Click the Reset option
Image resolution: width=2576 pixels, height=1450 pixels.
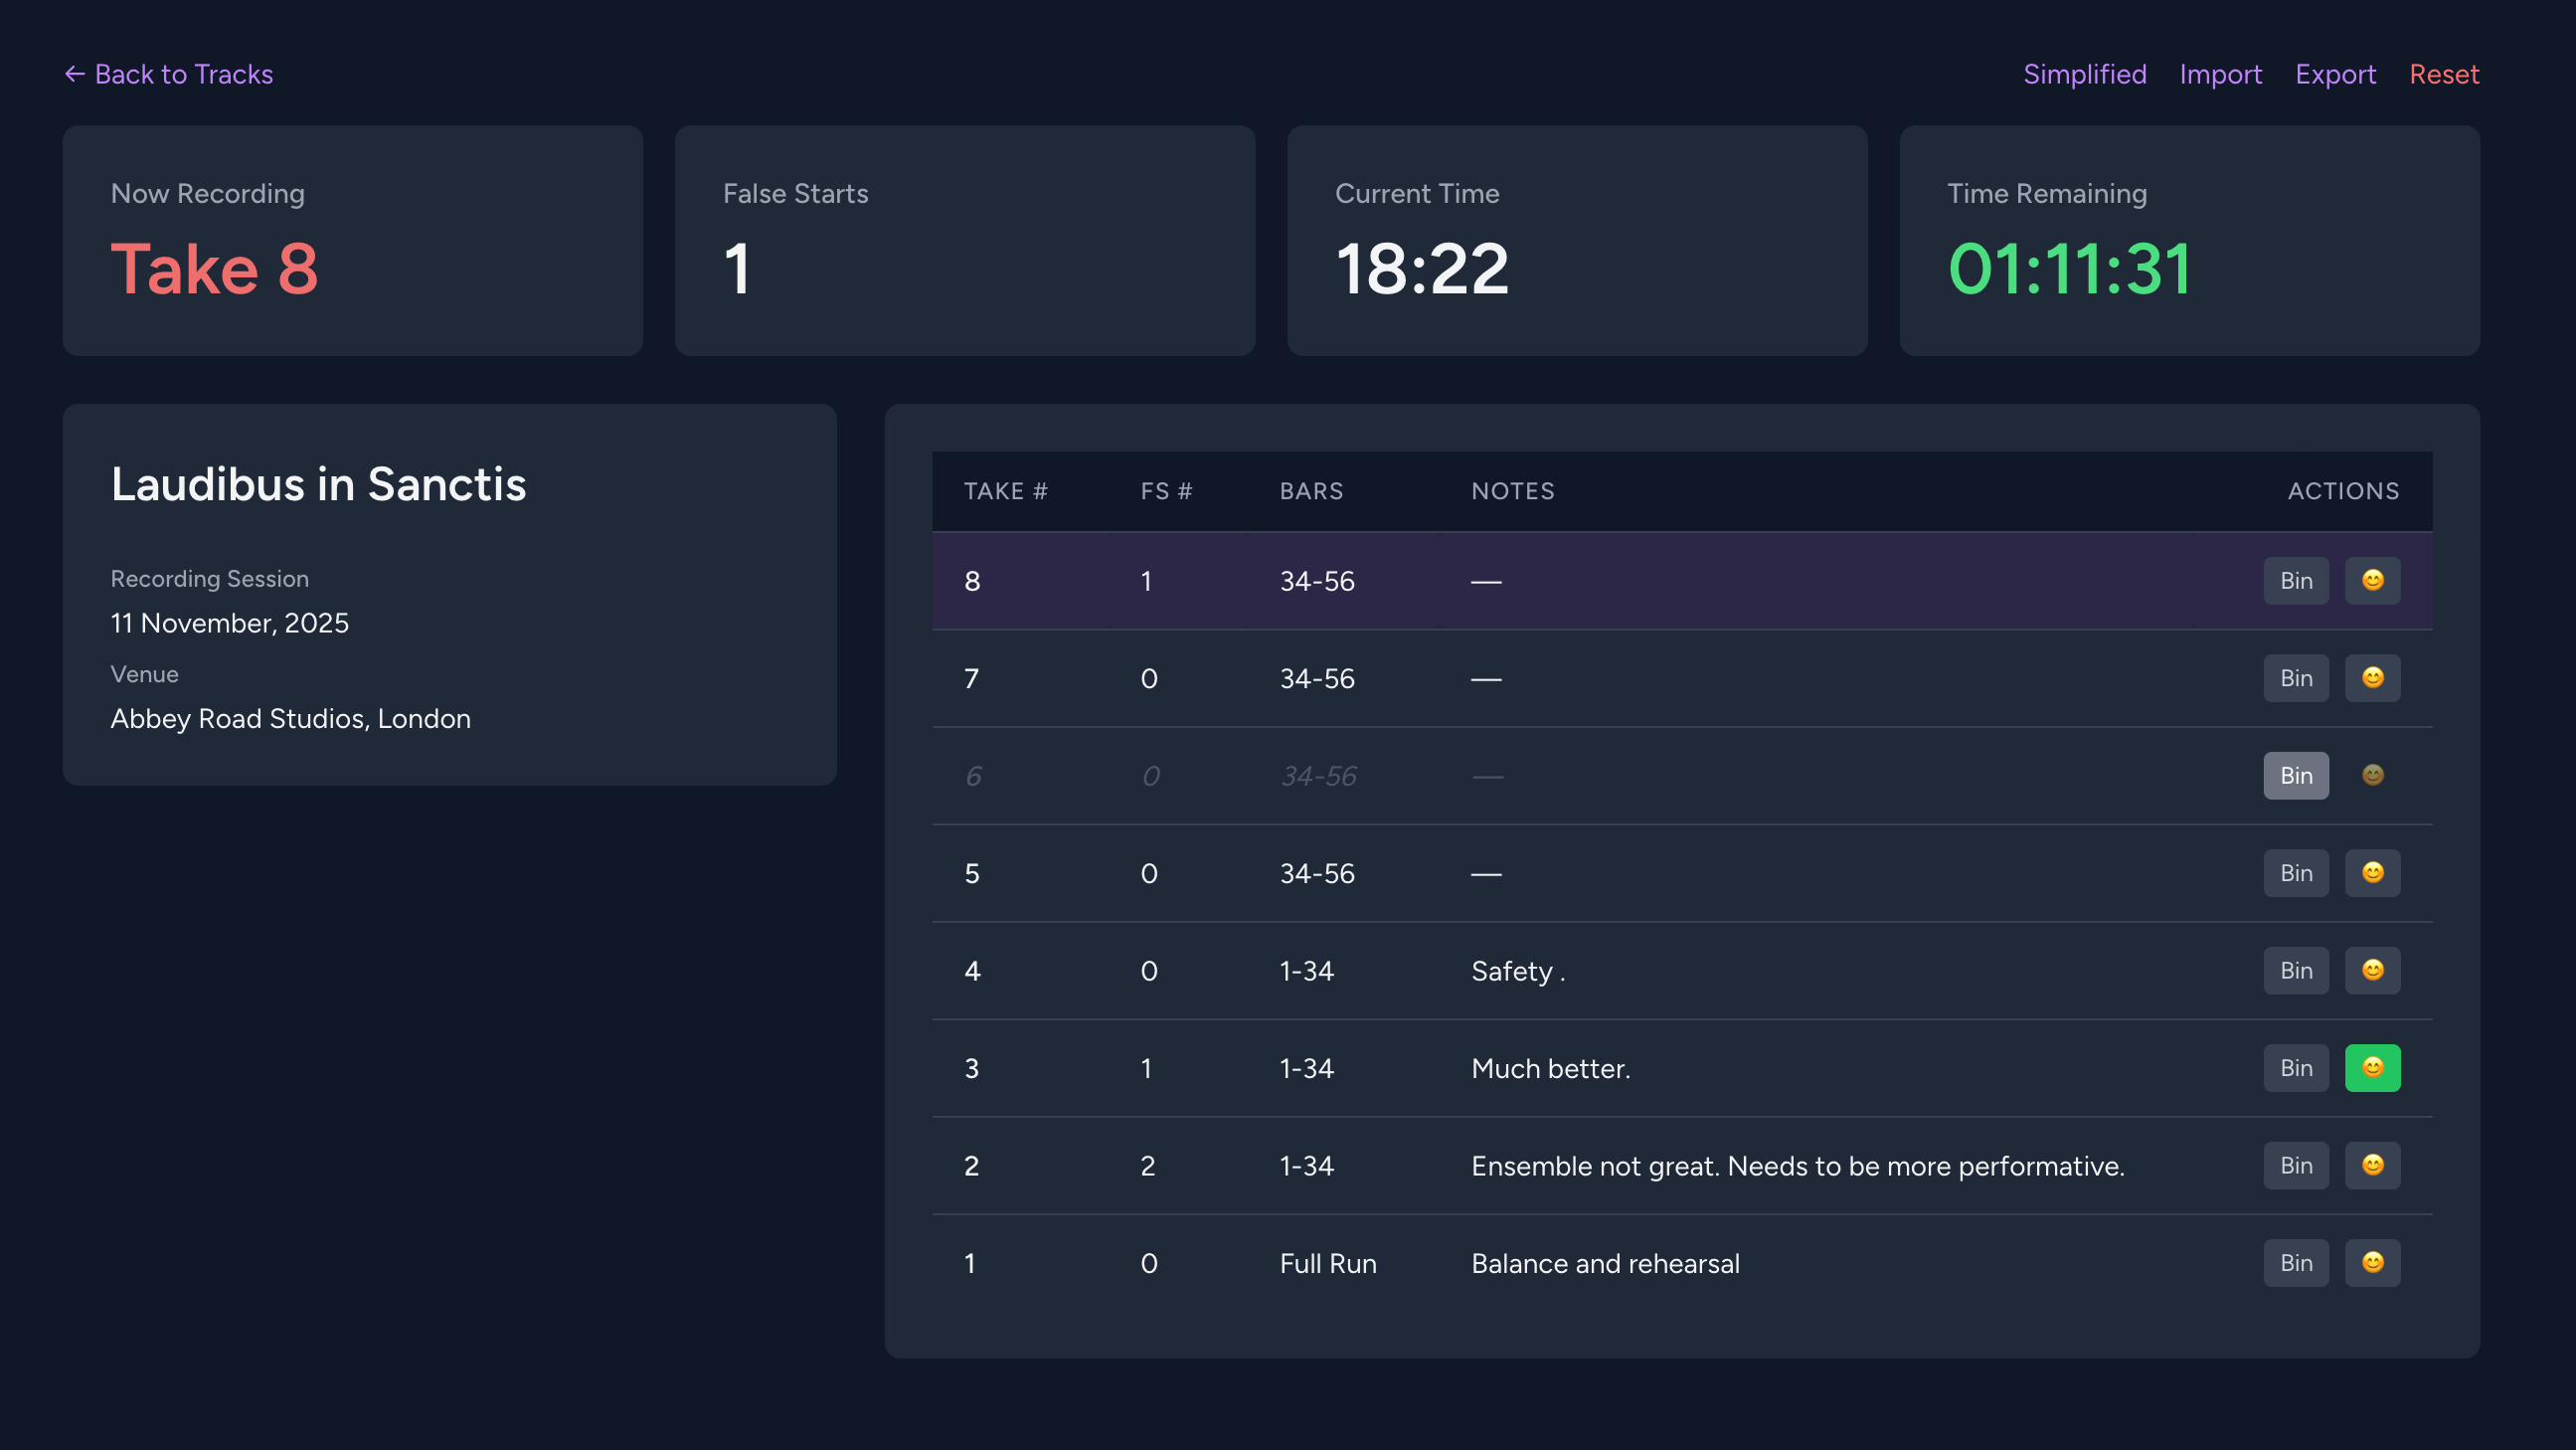(x=2444, y=73)
